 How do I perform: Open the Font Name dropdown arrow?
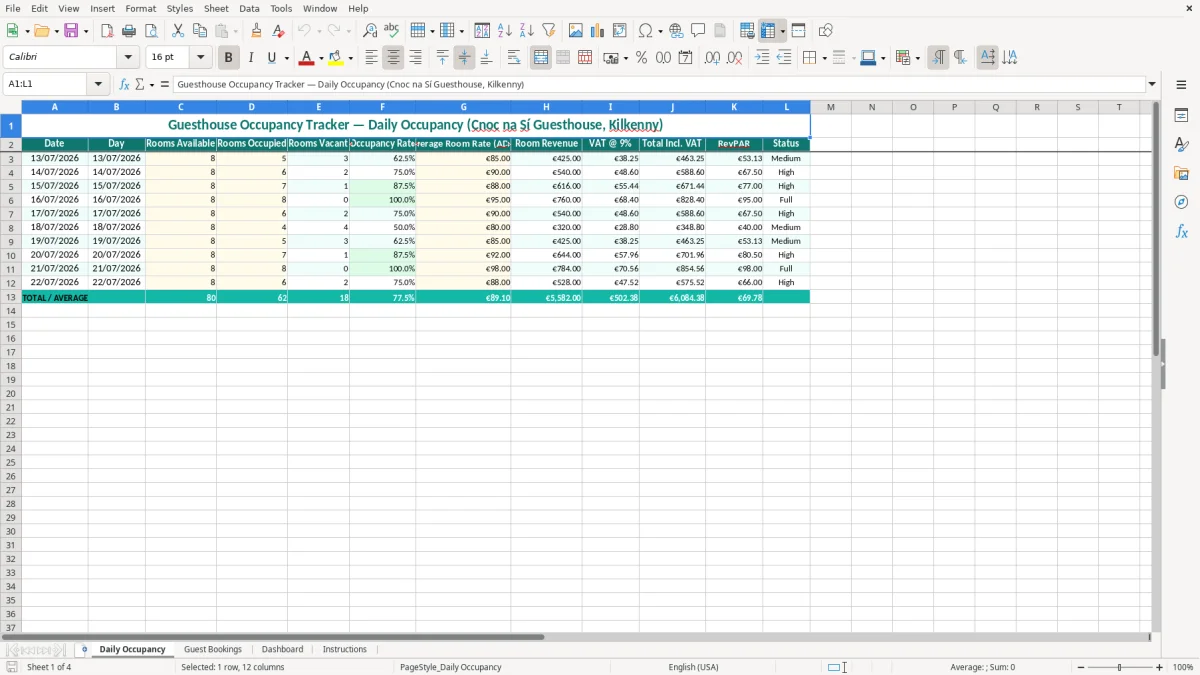click(128, 58)
